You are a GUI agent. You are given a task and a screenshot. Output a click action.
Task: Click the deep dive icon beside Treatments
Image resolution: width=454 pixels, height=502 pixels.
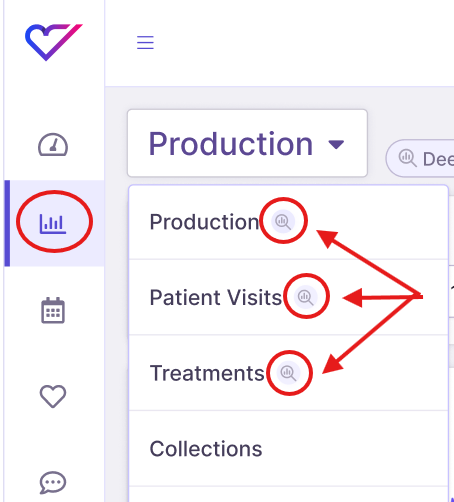[x=288, y=373]
